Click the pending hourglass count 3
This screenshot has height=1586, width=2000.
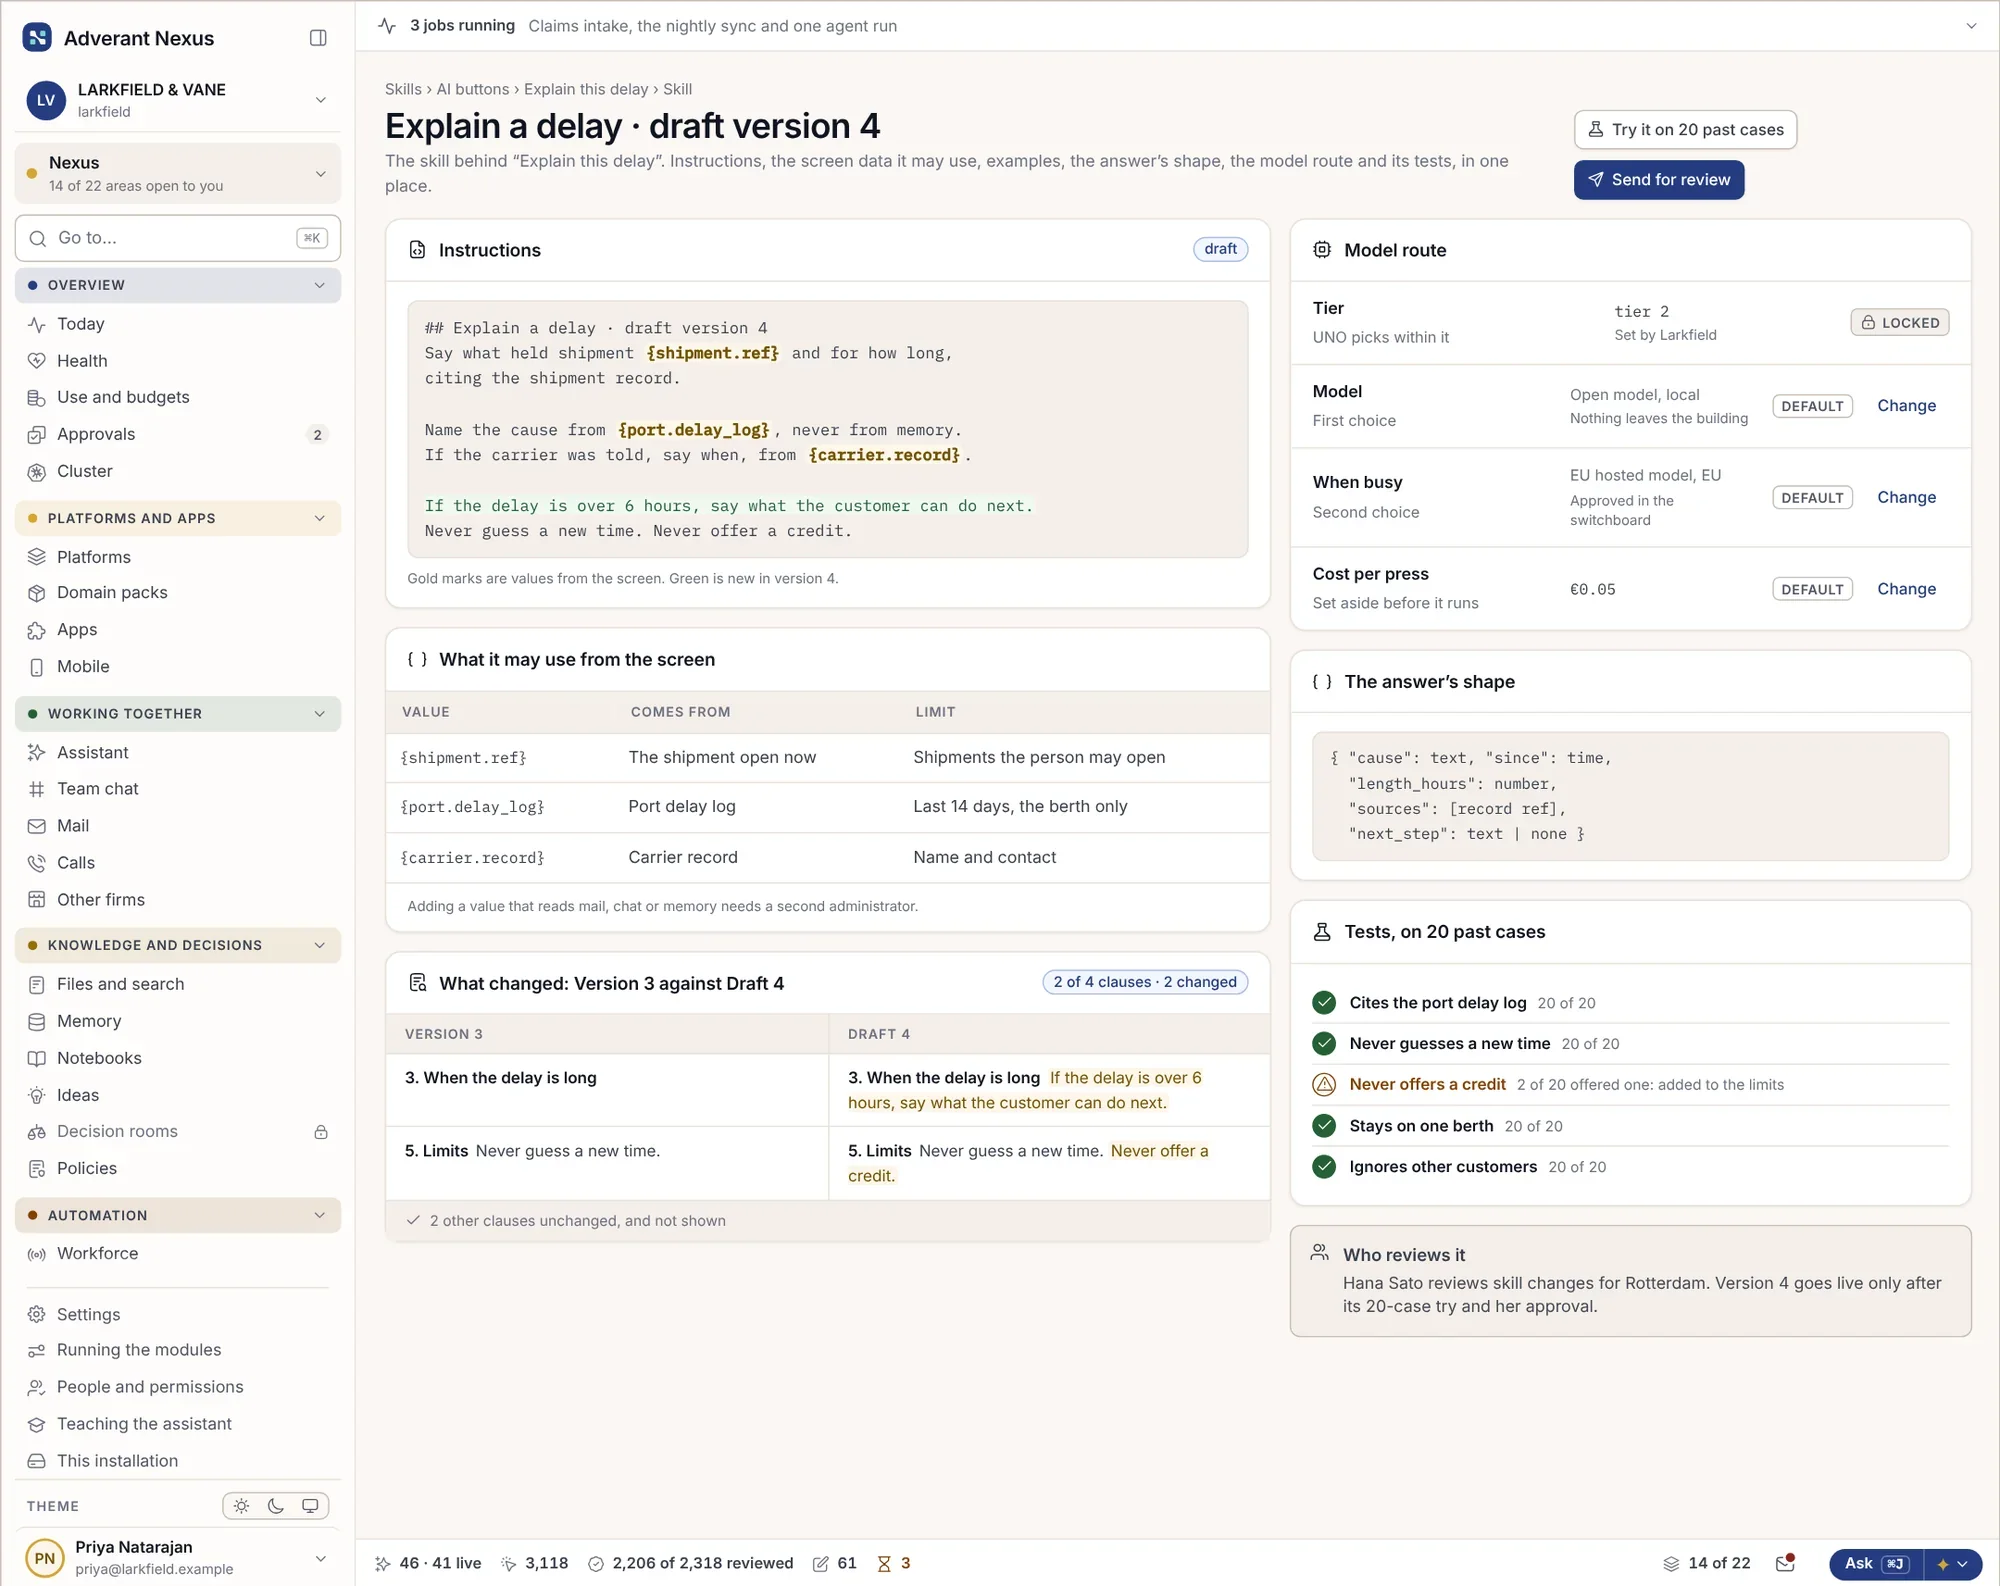click(x=894, y=1563)
